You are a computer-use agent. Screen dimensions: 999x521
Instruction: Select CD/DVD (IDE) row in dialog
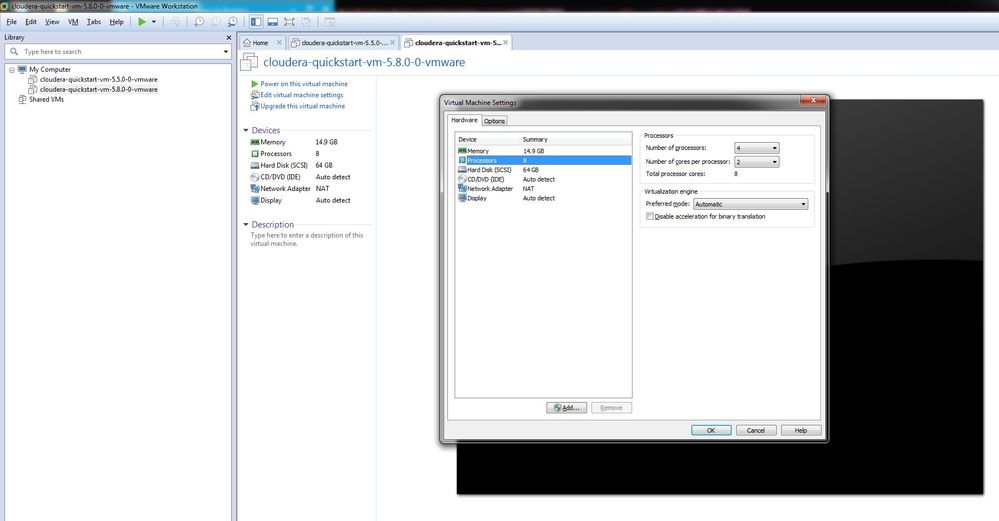(x=543, y=180)
